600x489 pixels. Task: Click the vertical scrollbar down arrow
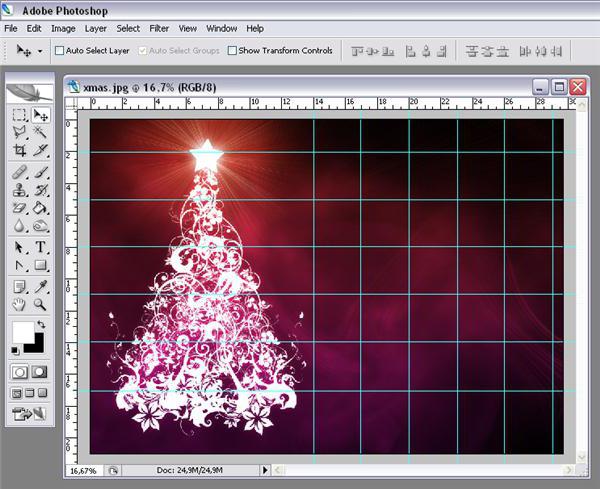tap(582, 456)
